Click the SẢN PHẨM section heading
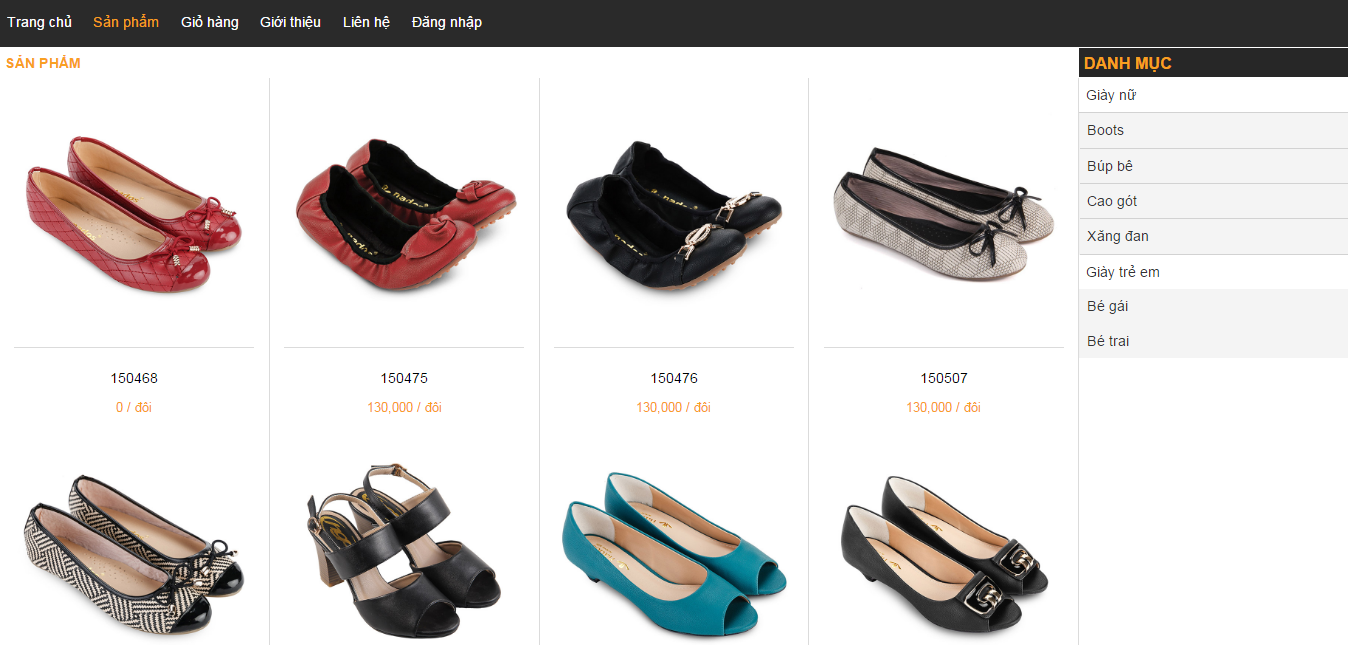Image resolution: width=1348 pixels, height=645 pixels. tap(43, 63)
